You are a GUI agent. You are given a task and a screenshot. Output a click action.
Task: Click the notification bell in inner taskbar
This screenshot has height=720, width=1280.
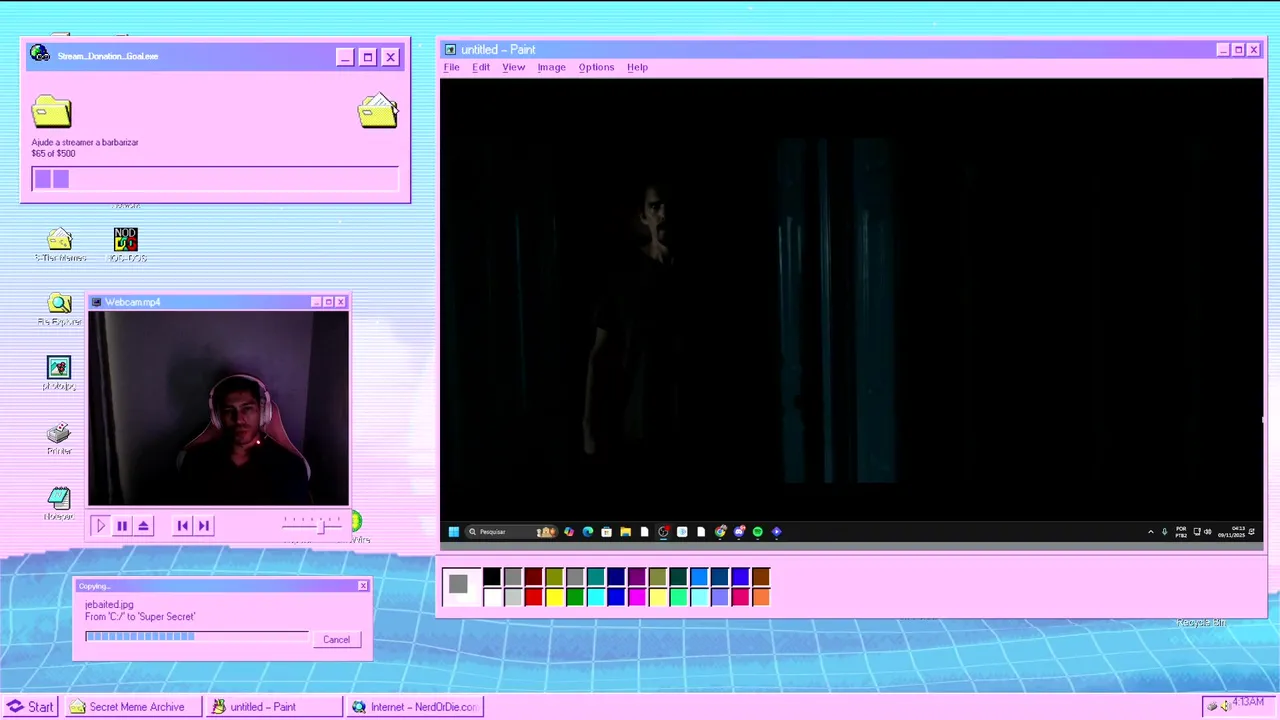[x=1251, y=532]
